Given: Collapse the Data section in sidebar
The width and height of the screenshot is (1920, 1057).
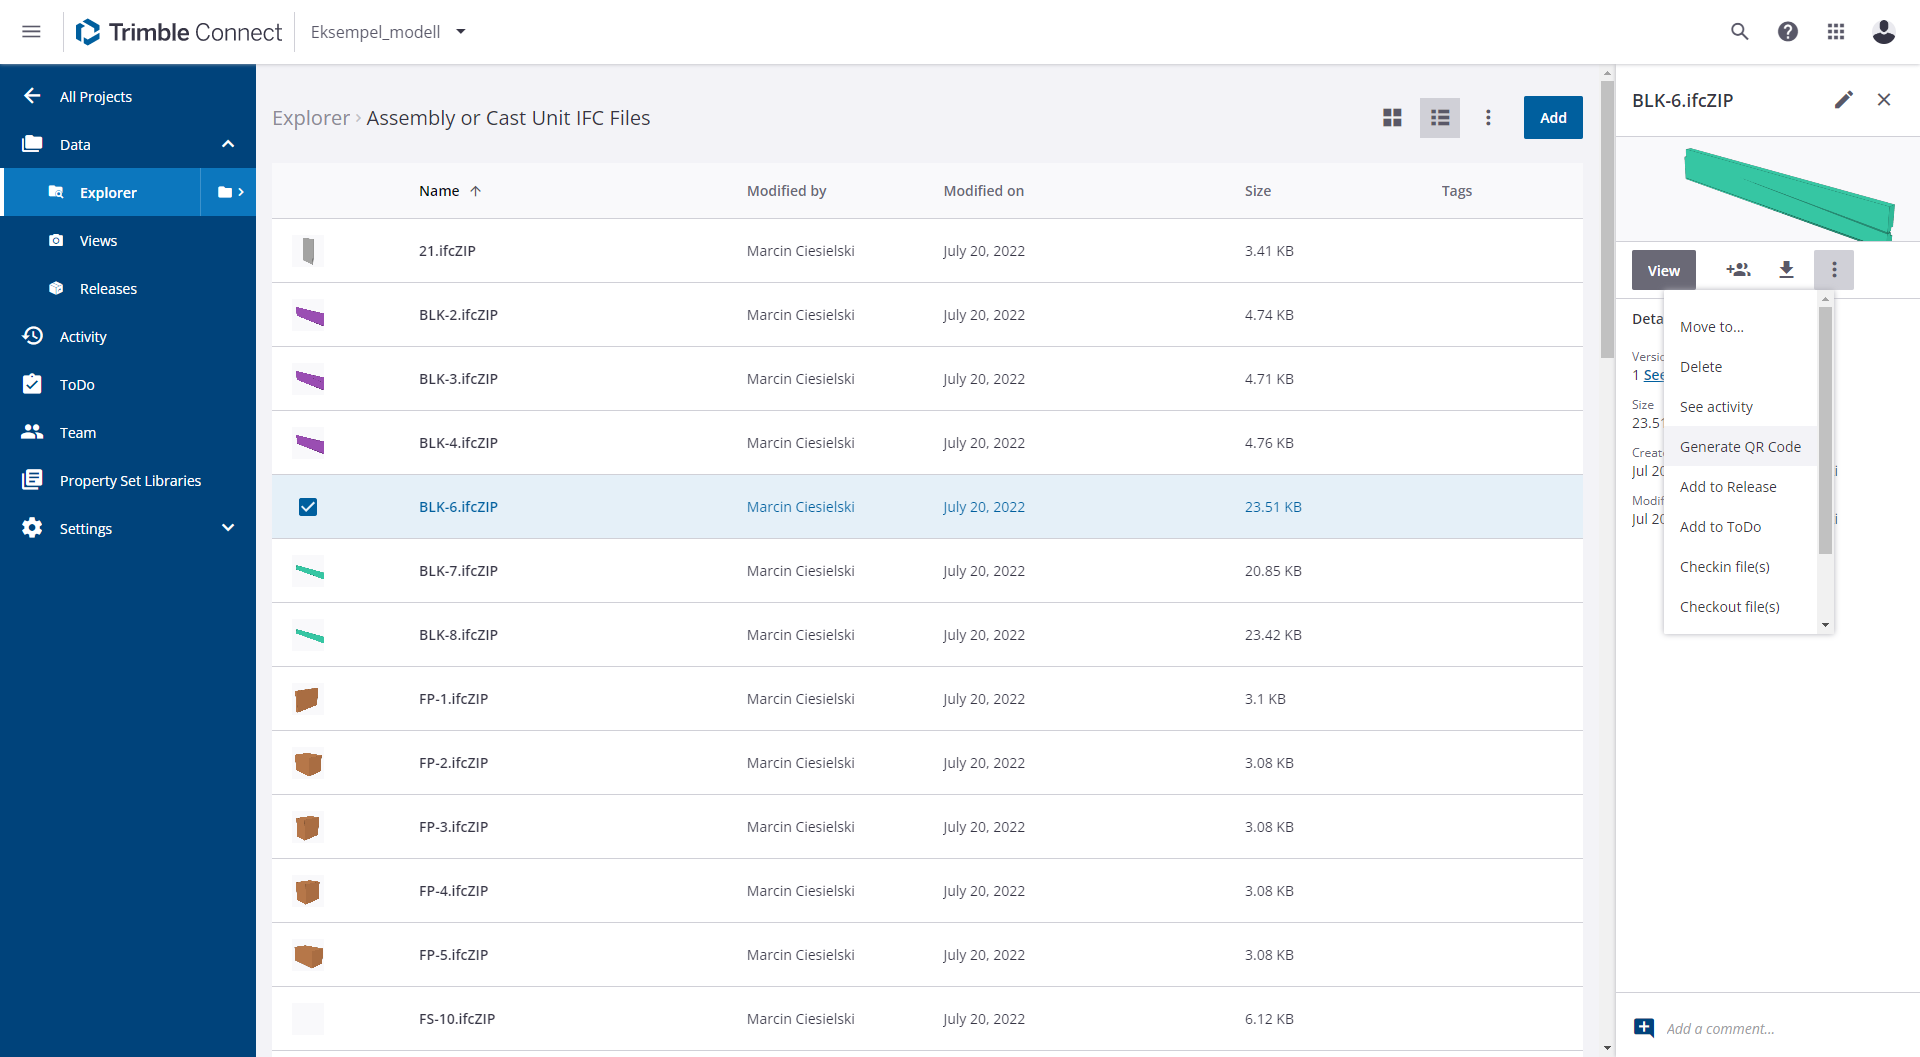Looking at the screenshot, I should click(x=228, y=144).
